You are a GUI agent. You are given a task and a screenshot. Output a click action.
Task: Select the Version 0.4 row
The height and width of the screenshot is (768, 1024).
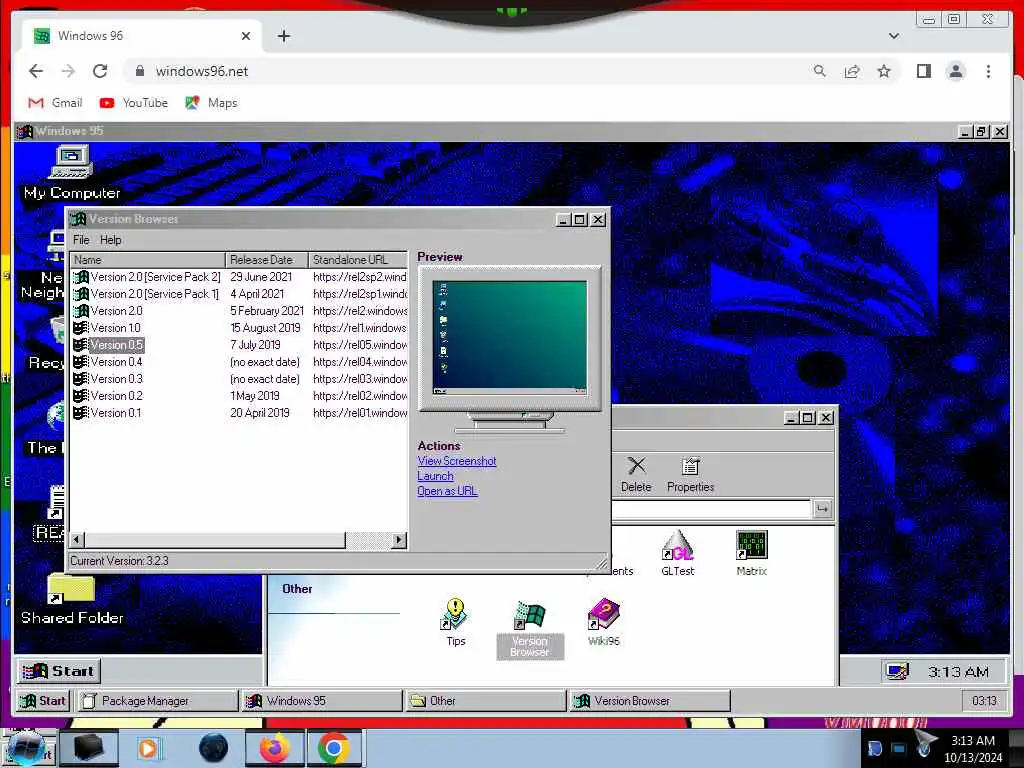239,362
